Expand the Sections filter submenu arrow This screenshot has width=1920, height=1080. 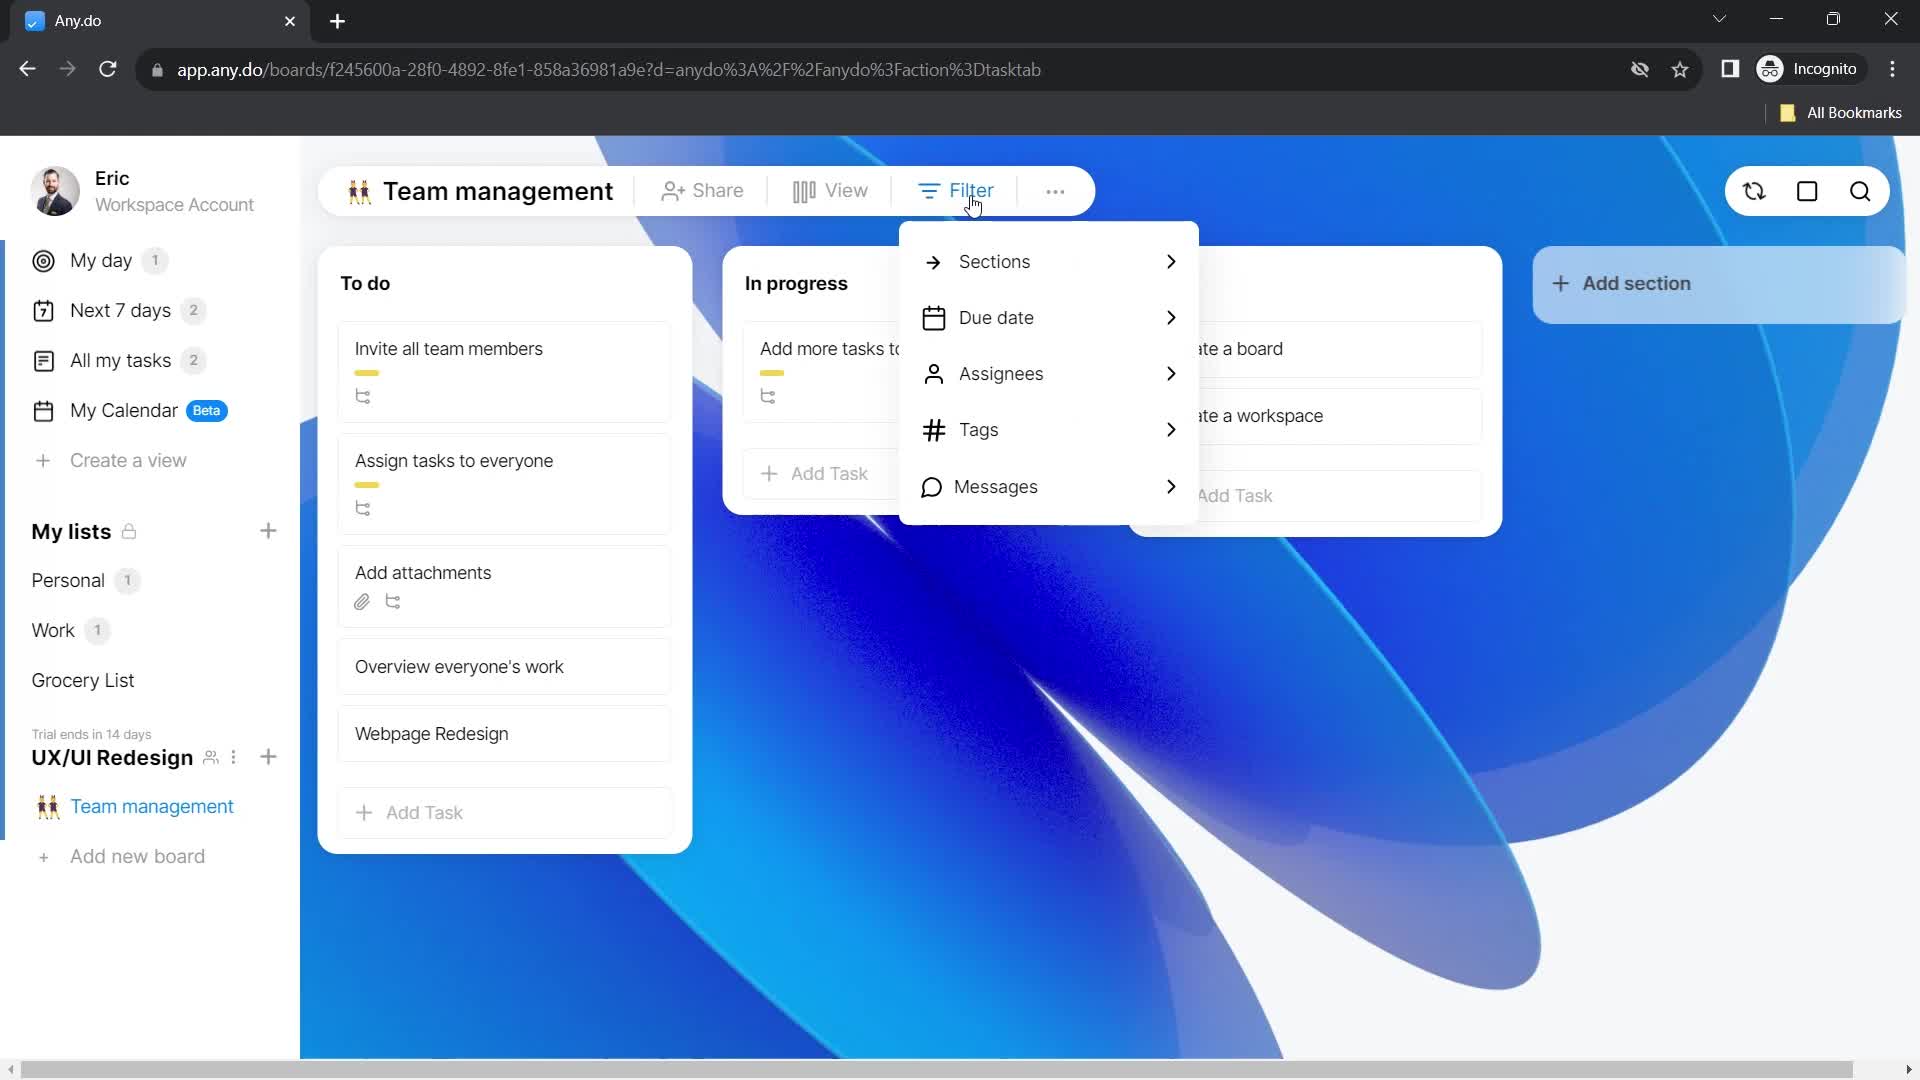click(x=1171, y=262)
